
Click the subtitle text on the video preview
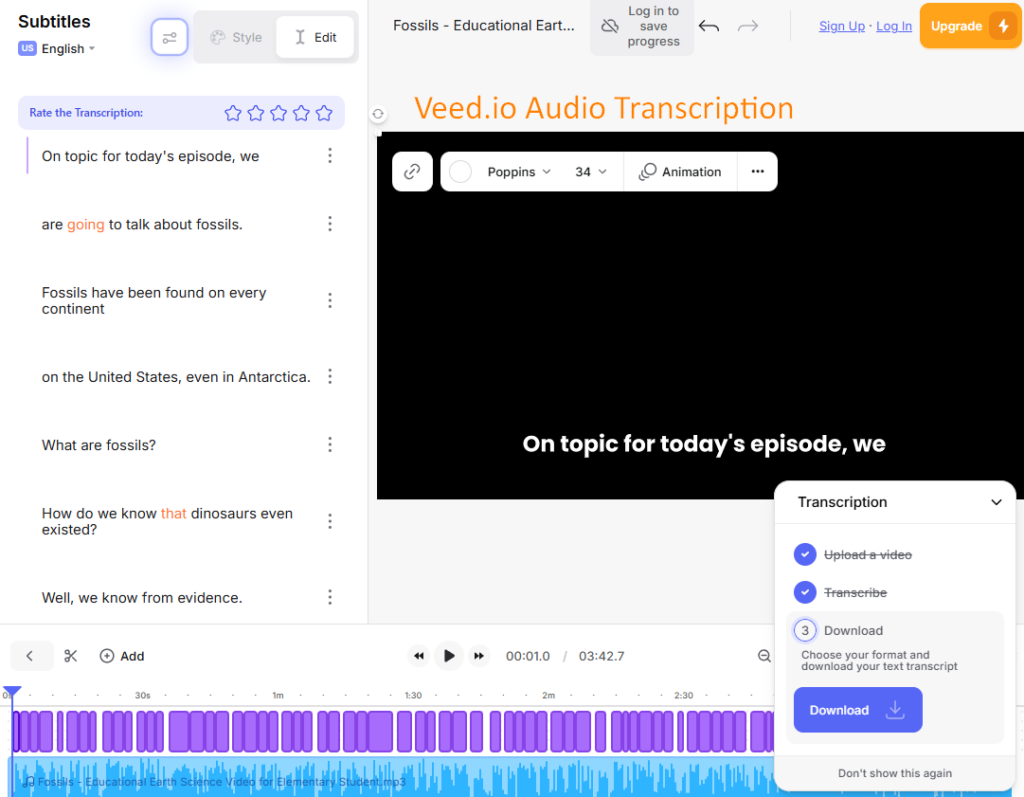pyautogui.click(x=703, y=444)
